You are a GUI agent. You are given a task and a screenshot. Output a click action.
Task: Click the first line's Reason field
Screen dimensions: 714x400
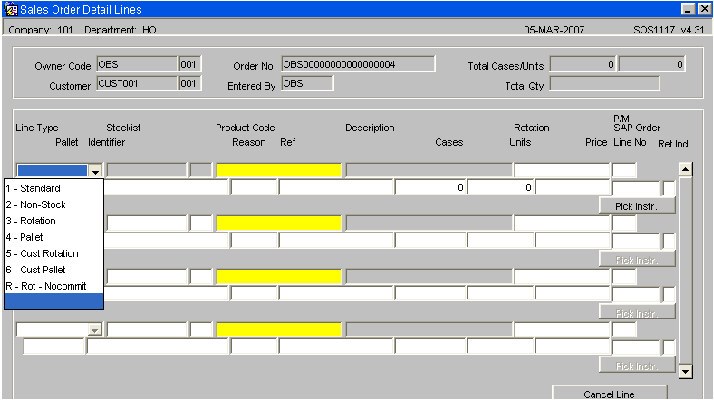(254, 187)
